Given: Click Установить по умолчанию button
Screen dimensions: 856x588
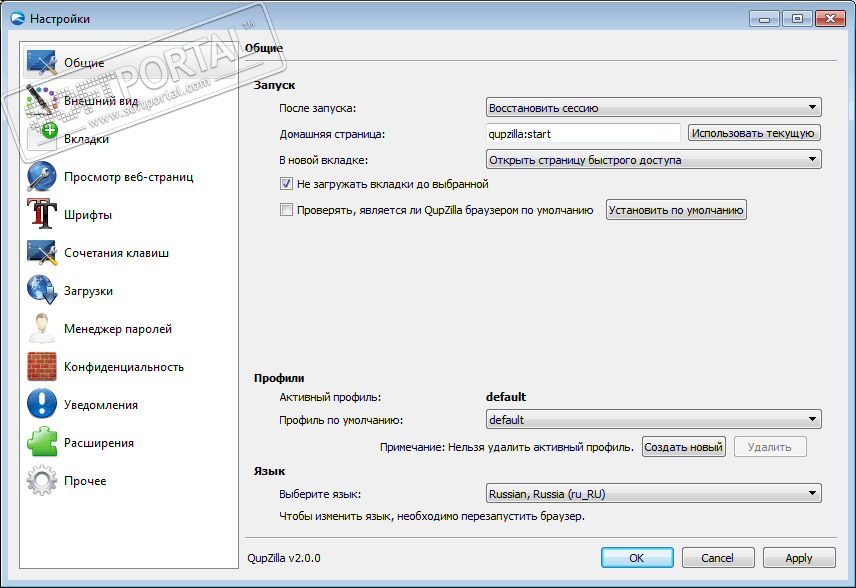Looking at the screenshot, I should (676, 210).
